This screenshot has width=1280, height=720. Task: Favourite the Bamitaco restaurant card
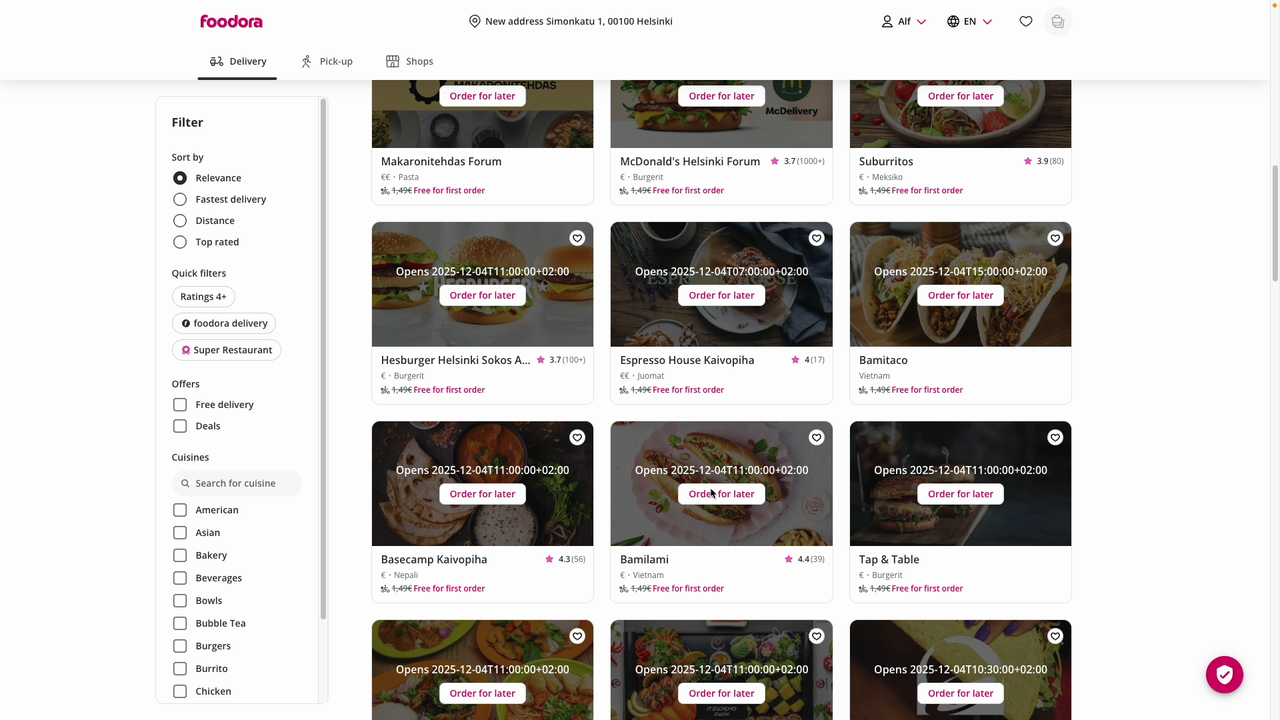pyautogui.click(x=1055, y=238)
